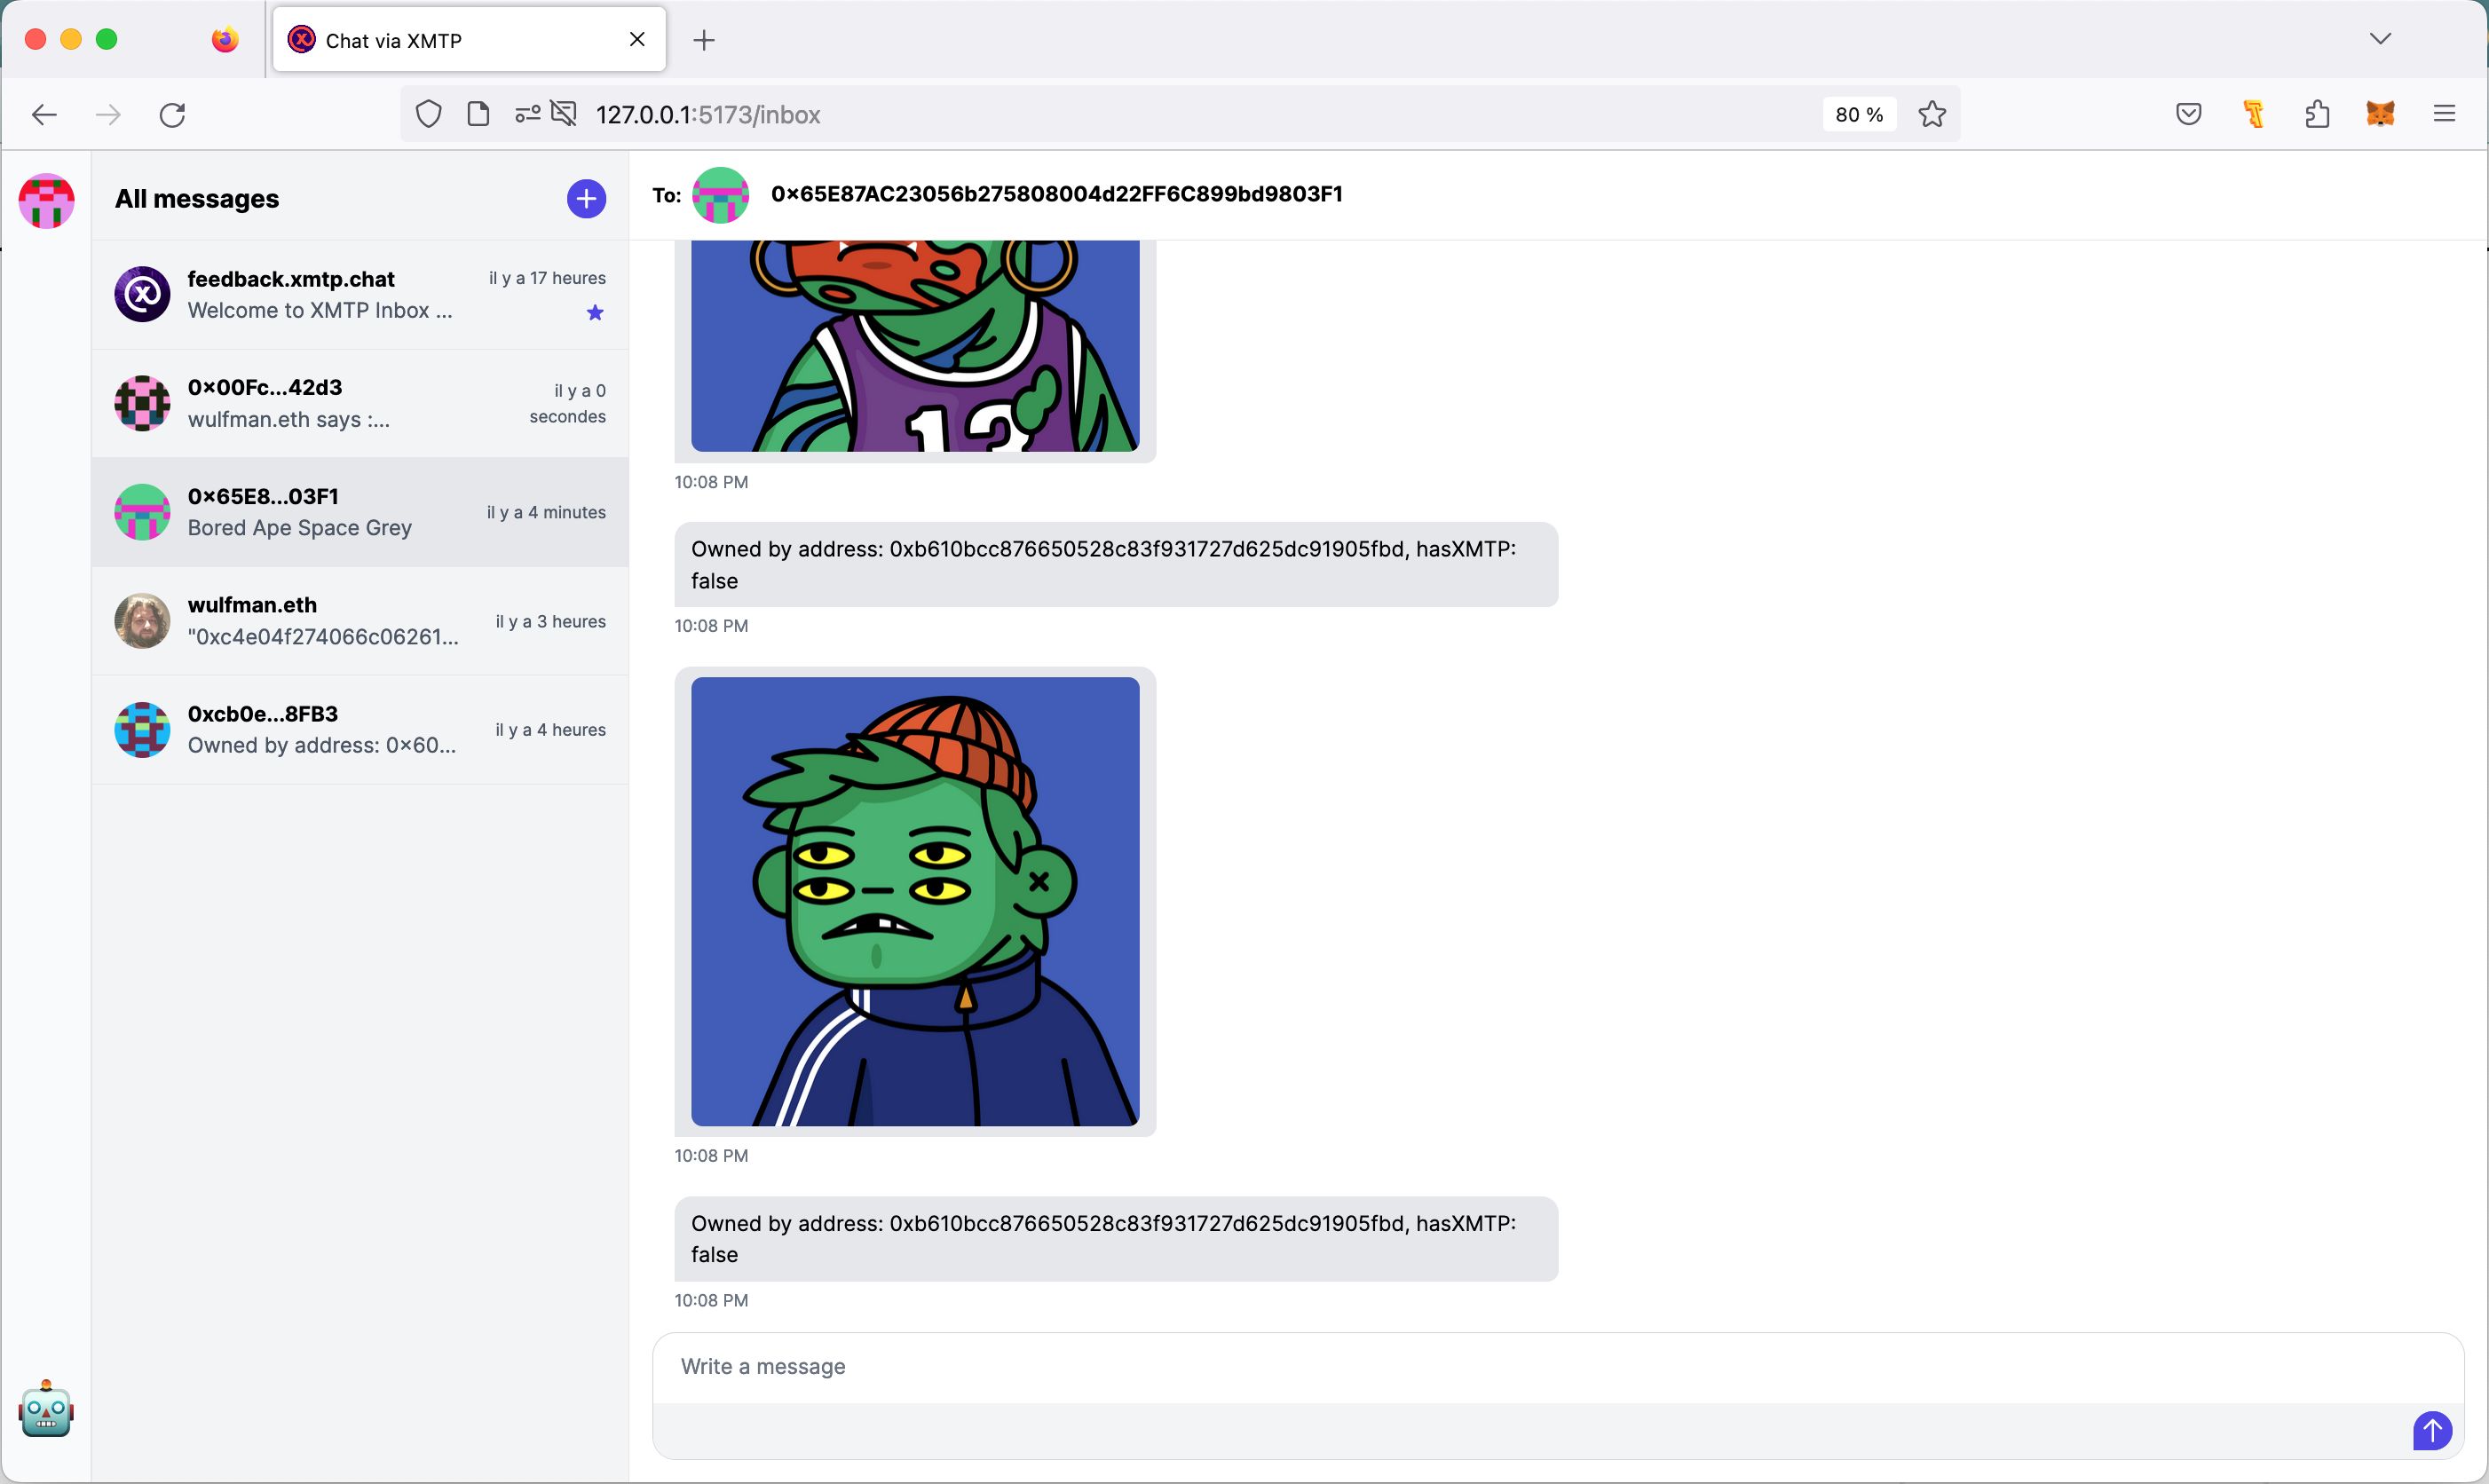Click the green ape with beanie image
Viewport: 2489px width, 1484px height.
coord(915,901)
